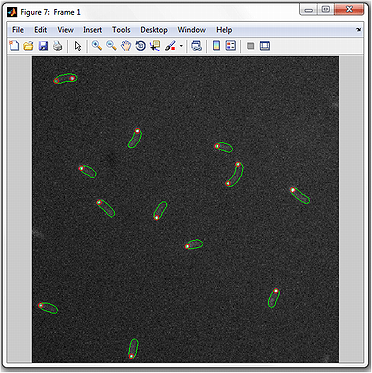Select the Pan hand tool

coord(126,46)
